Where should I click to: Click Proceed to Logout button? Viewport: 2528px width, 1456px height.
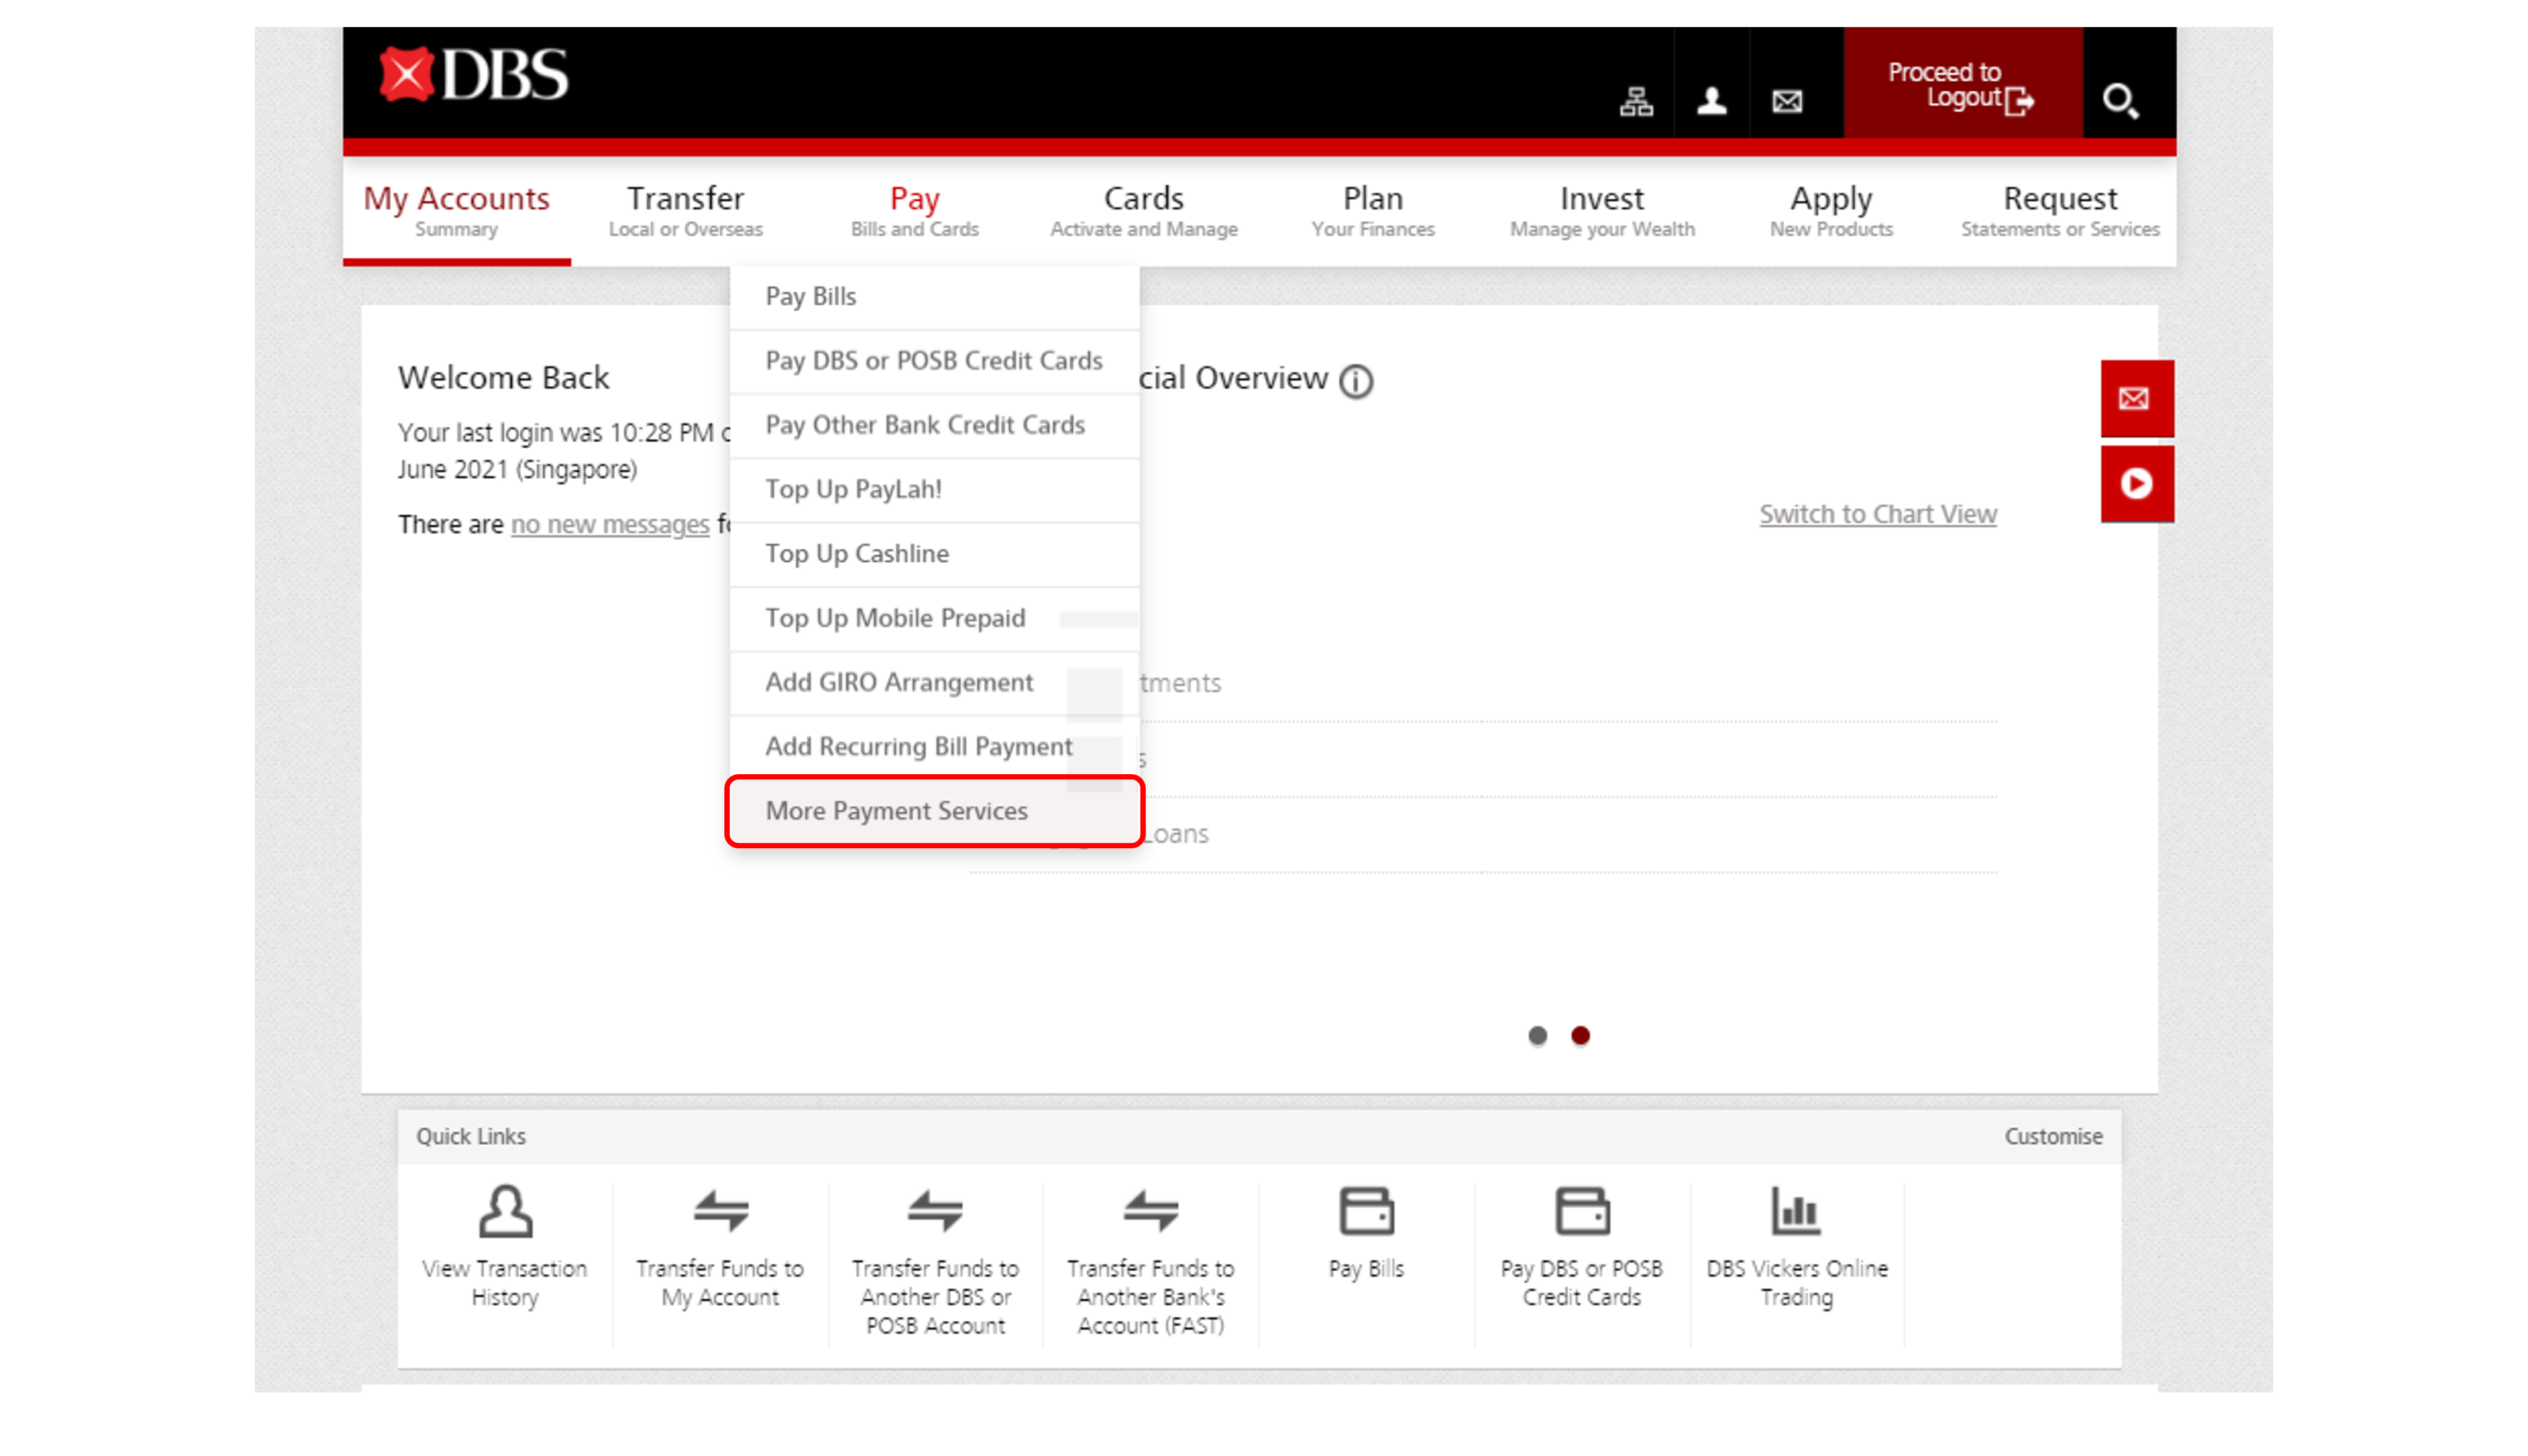point(1962,84)
